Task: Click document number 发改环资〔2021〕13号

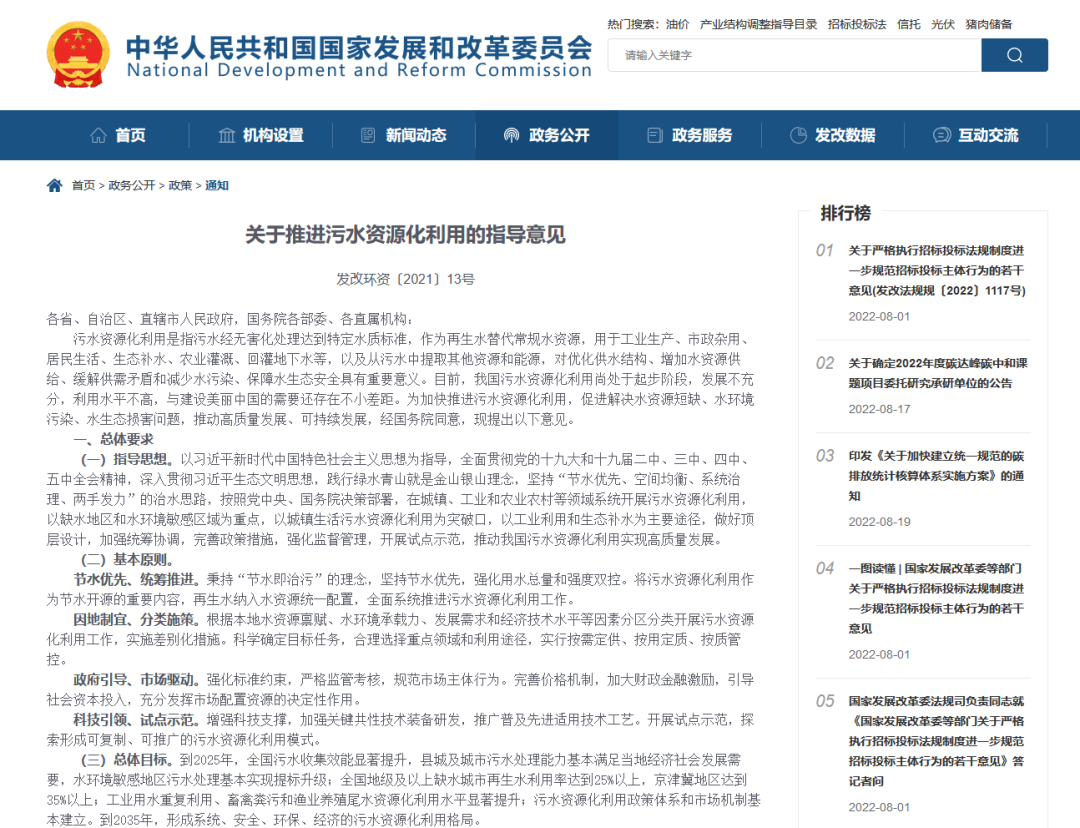Action: tap(406, 279)
